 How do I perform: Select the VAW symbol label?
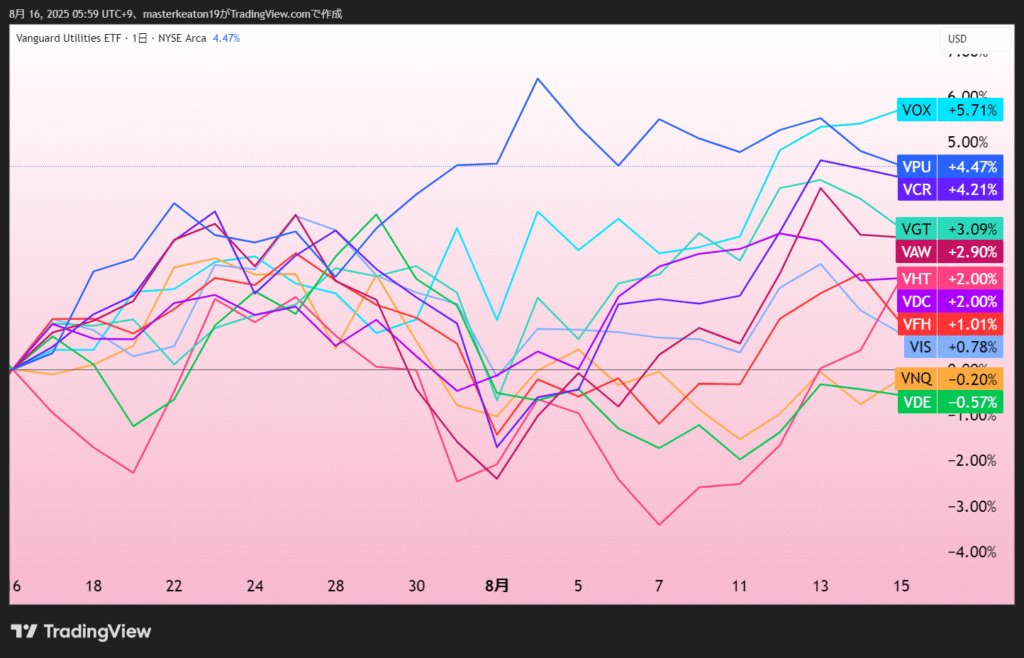[x=917, y=251]
